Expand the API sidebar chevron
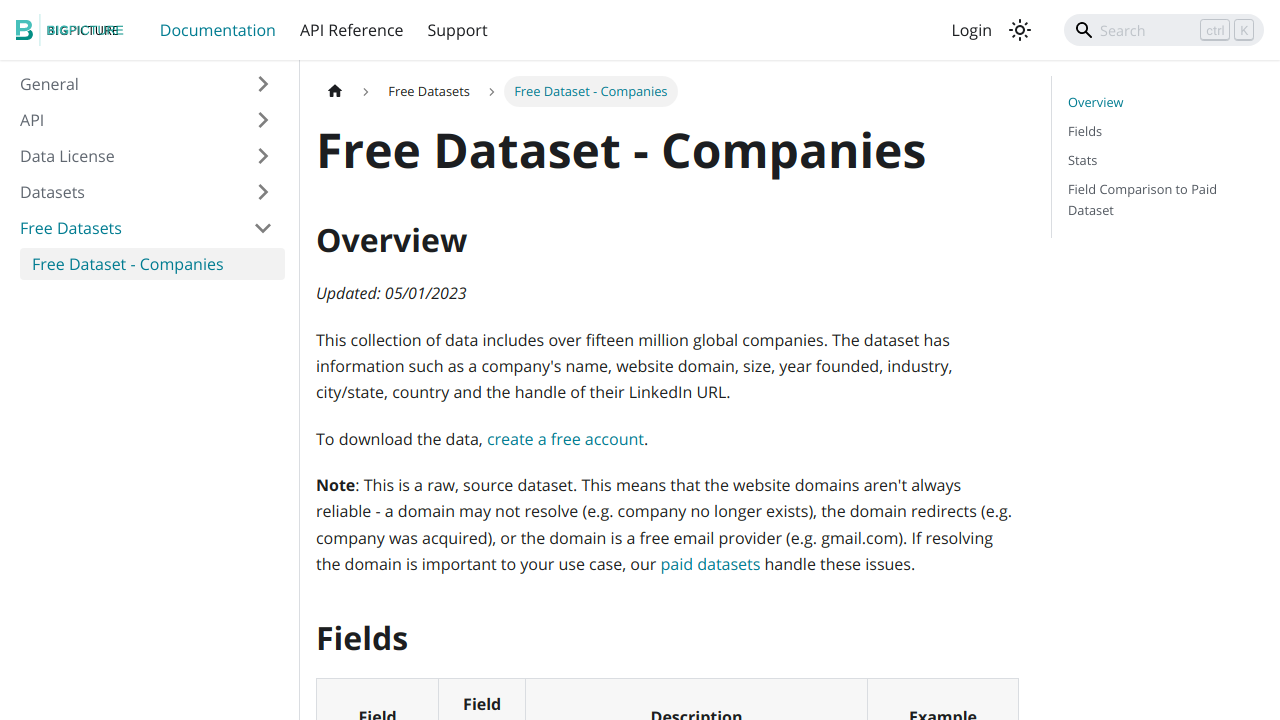Screen dimensions: 1280x720 pos(263,120)
